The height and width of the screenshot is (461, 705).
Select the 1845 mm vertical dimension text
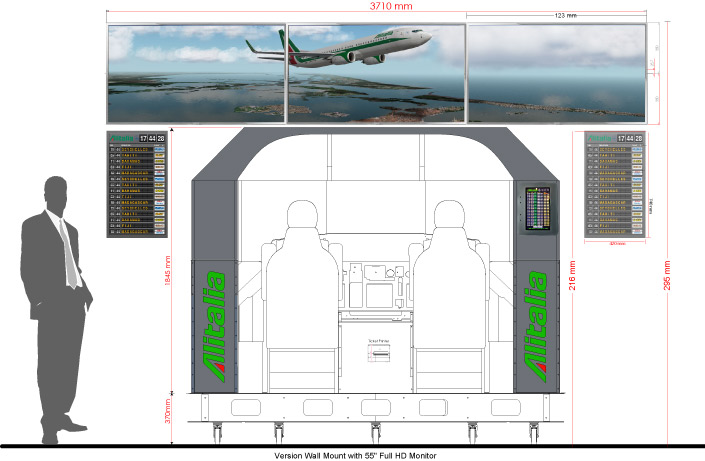167,270
